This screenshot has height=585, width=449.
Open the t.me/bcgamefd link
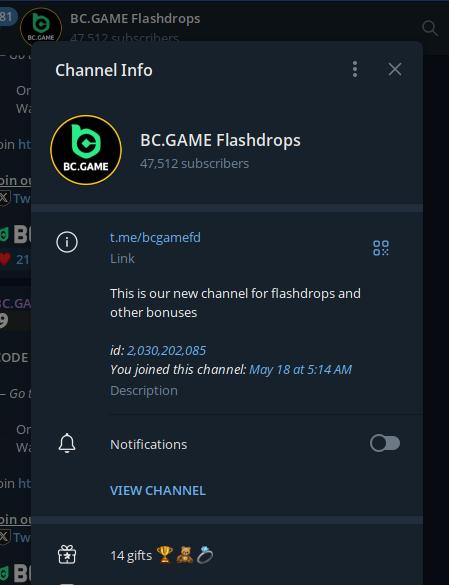point(155,238)
